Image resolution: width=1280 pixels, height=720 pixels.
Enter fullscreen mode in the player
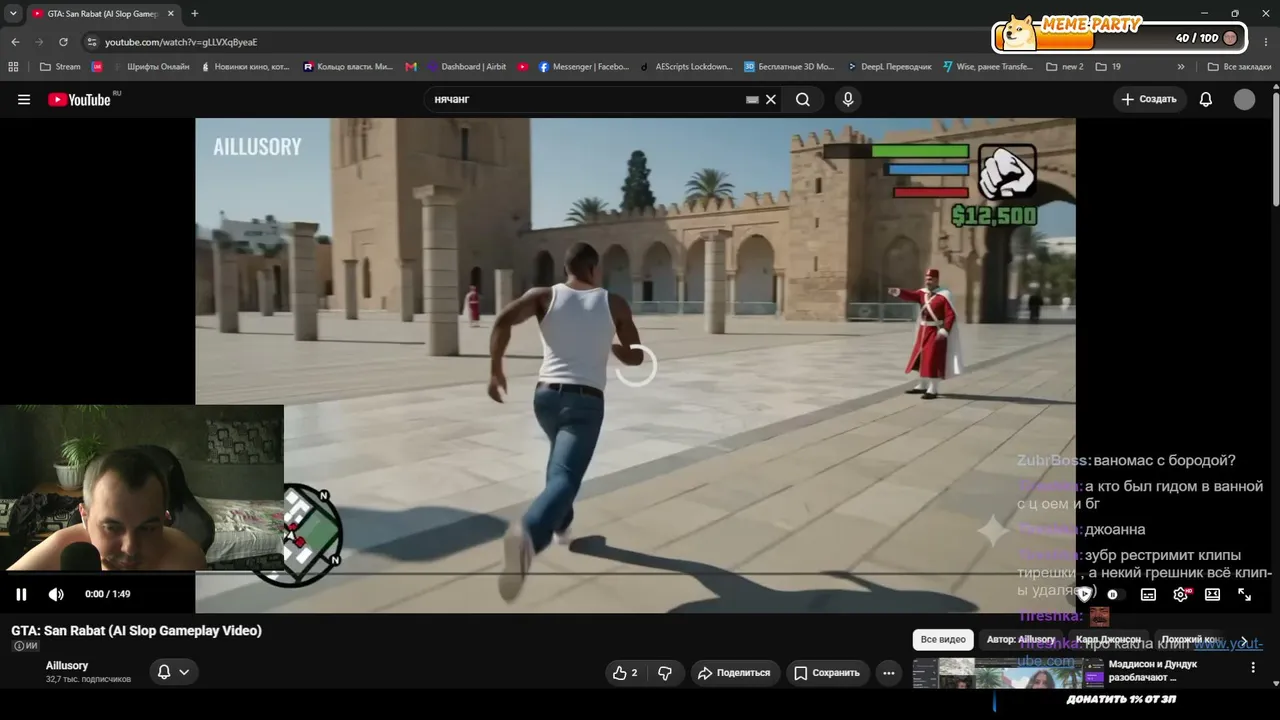[x=1244, y=594]
